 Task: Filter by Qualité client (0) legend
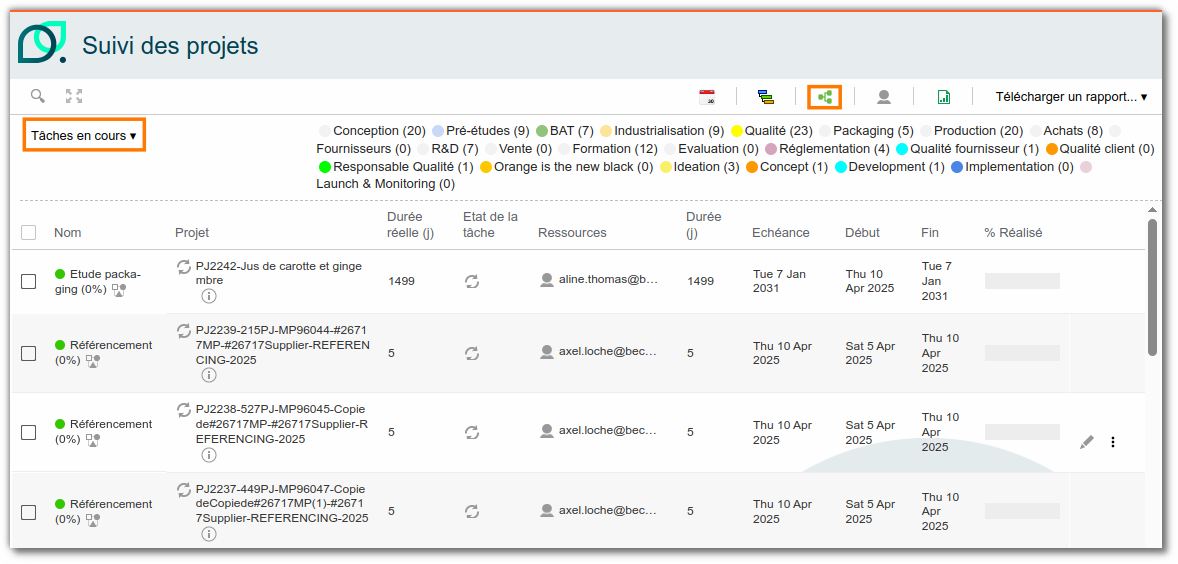pos(1100,149)
